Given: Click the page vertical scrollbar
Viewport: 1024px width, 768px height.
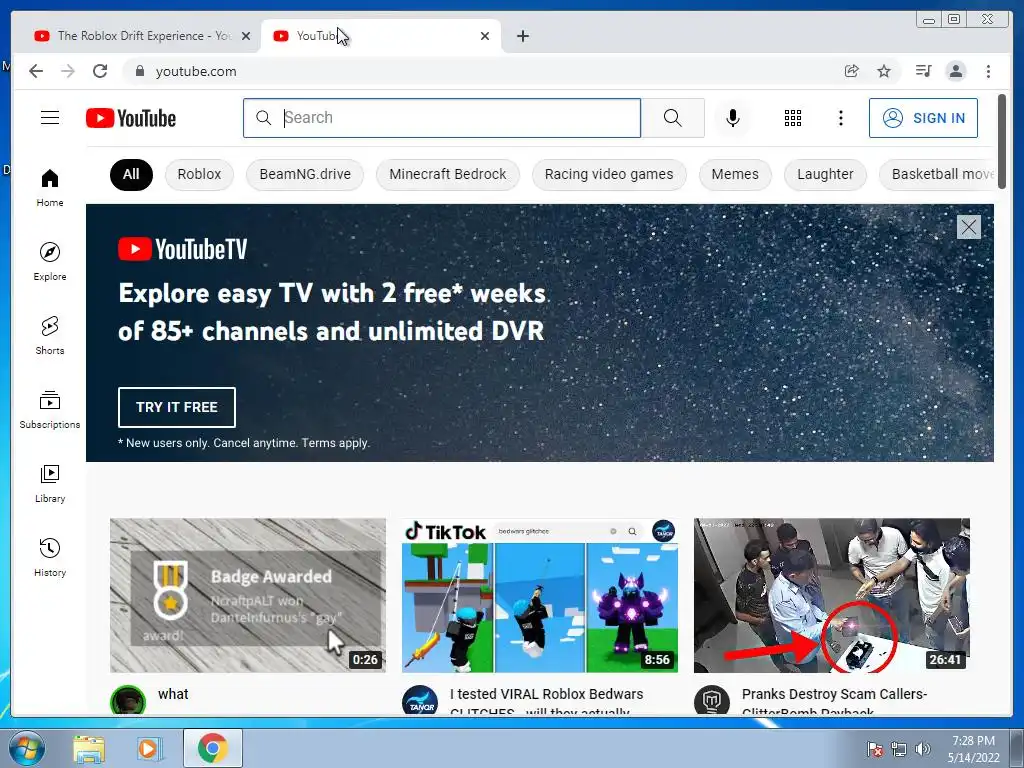Looking at the screenshot, I should click(1002, 141).
